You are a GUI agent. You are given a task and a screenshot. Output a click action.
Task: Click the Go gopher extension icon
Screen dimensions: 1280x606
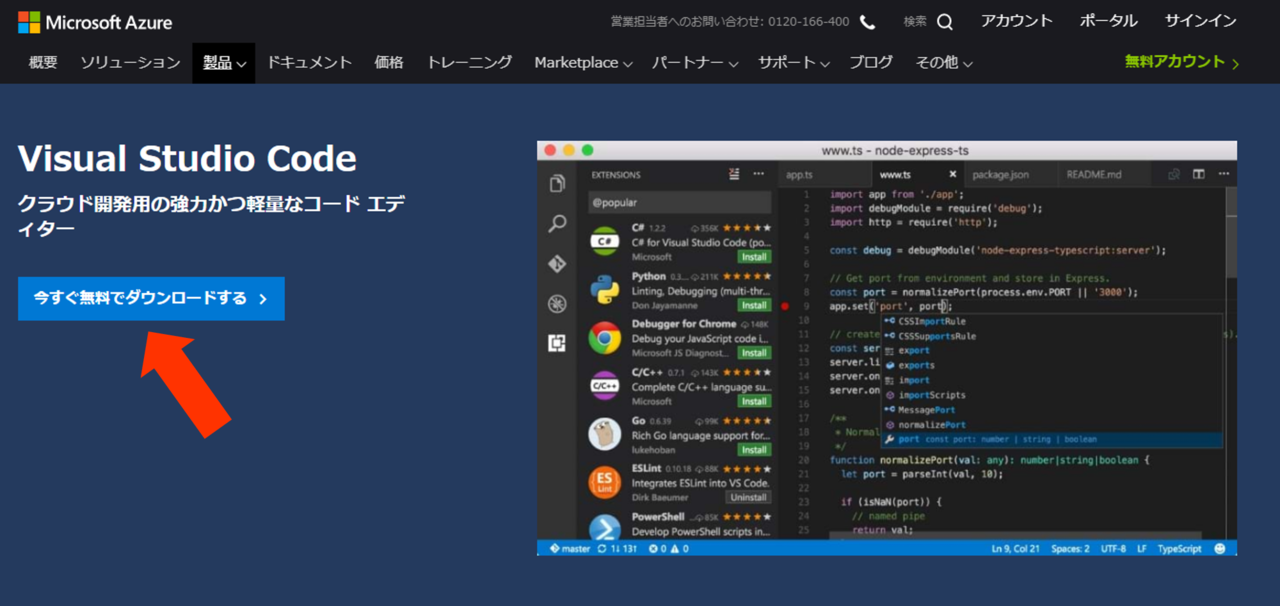[604, 433]
